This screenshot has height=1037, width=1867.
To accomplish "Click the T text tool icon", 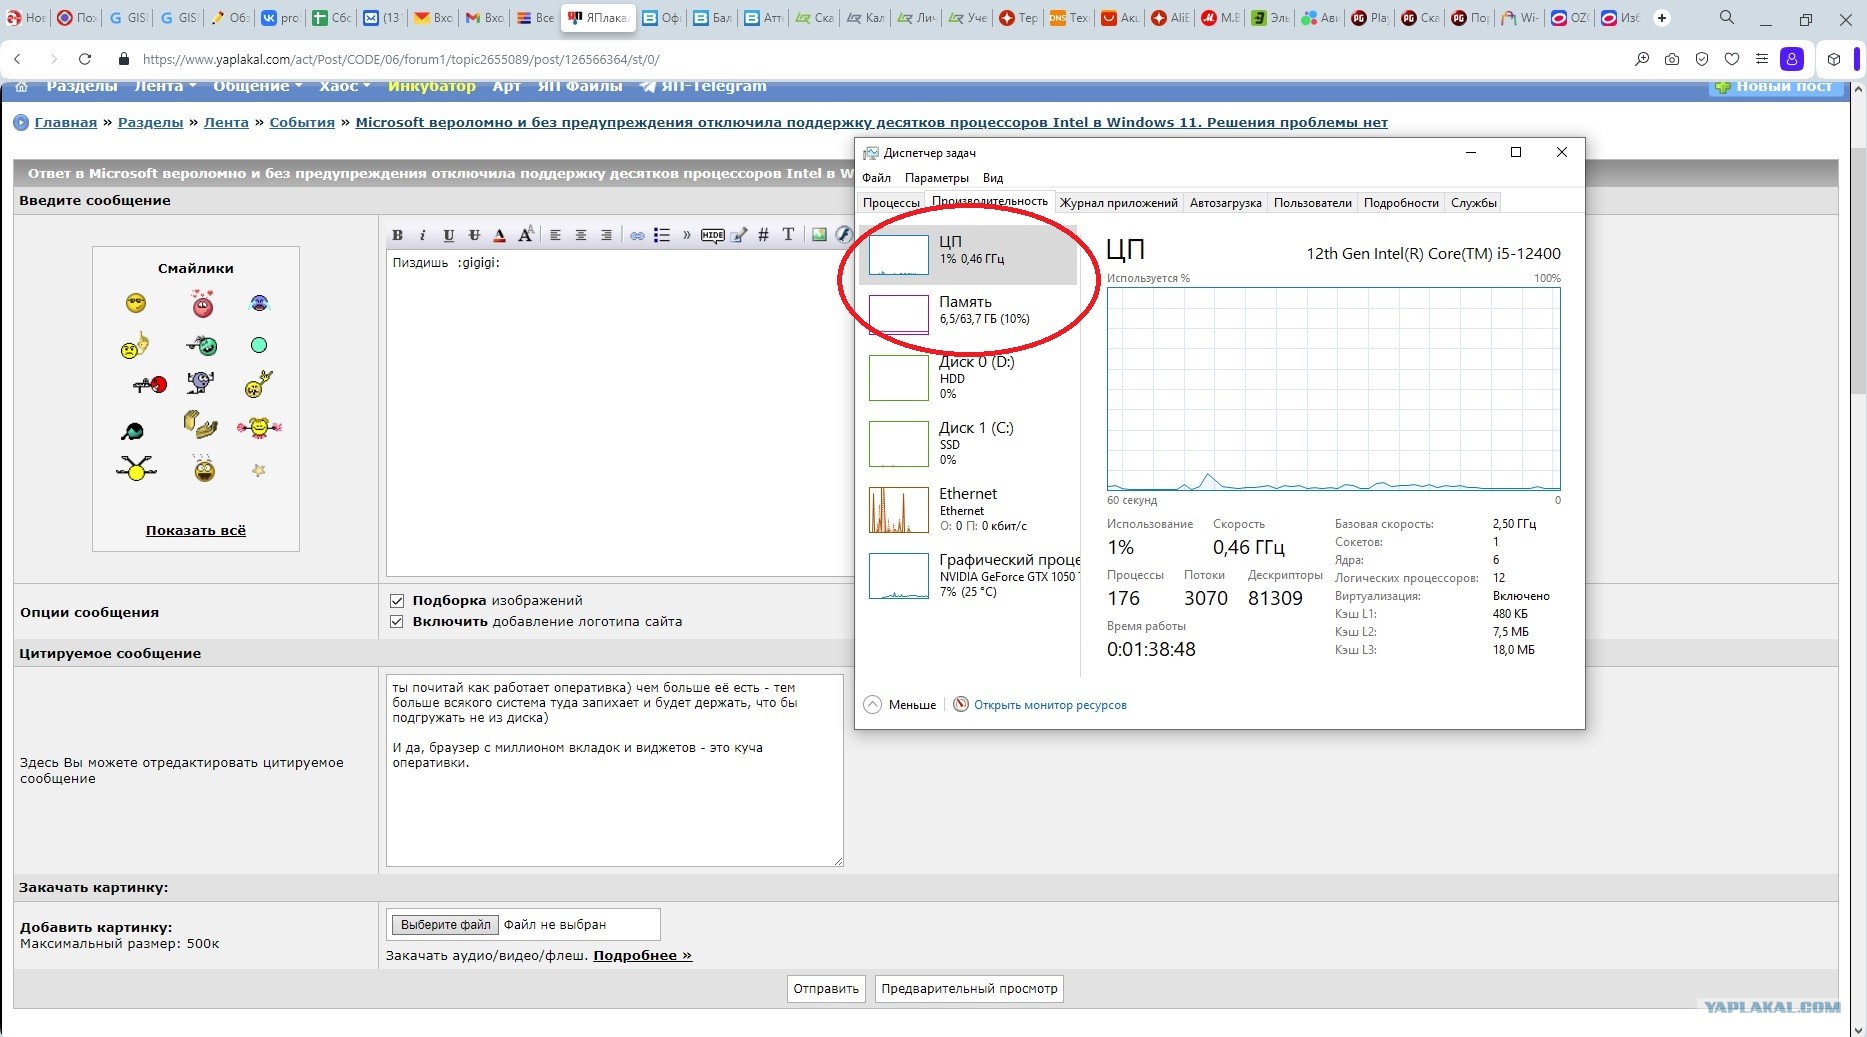I will (x=788, y=235).
